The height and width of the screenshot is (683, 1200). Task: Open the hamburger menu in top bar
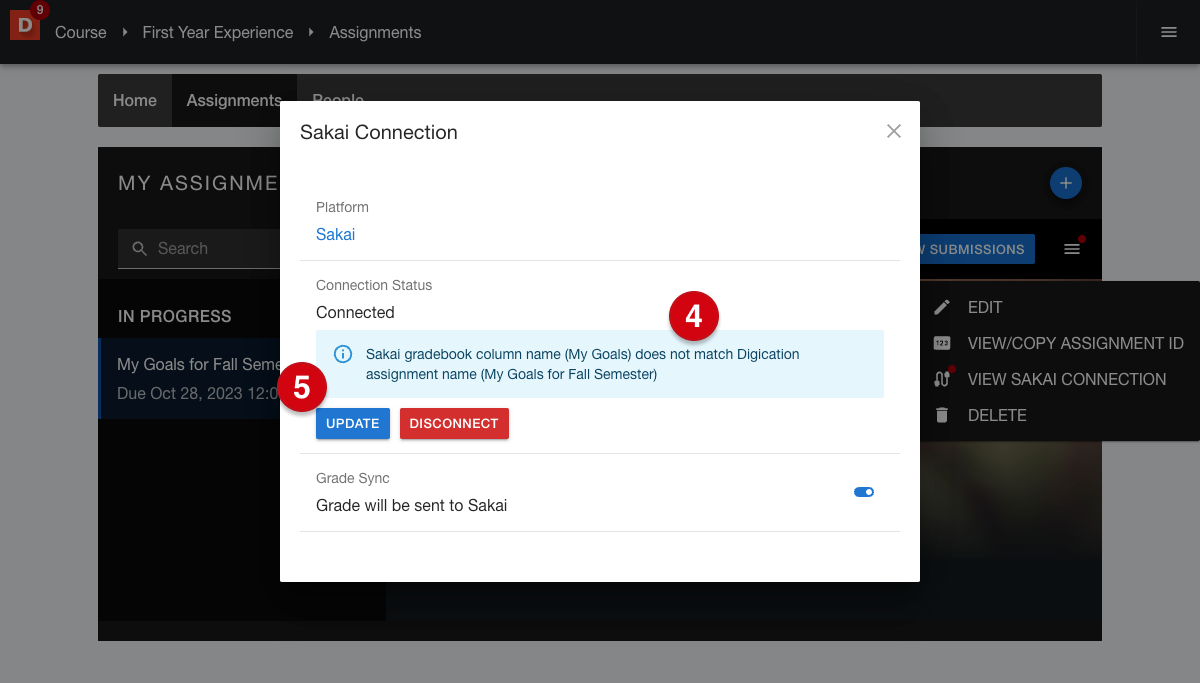(1168, 32)
